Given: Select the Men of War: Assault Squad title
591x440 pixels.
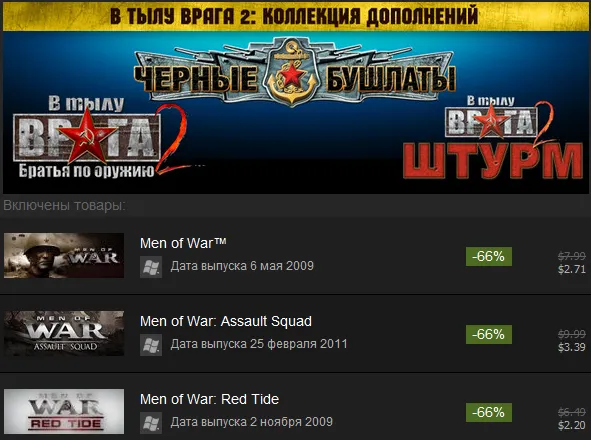Looking at the screenshot, I should click(226, 321).
